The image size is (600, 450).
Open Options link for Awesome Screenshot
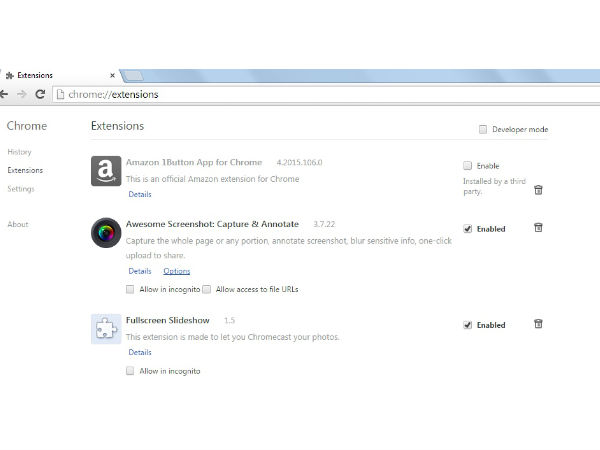click(x=176, y=271)
